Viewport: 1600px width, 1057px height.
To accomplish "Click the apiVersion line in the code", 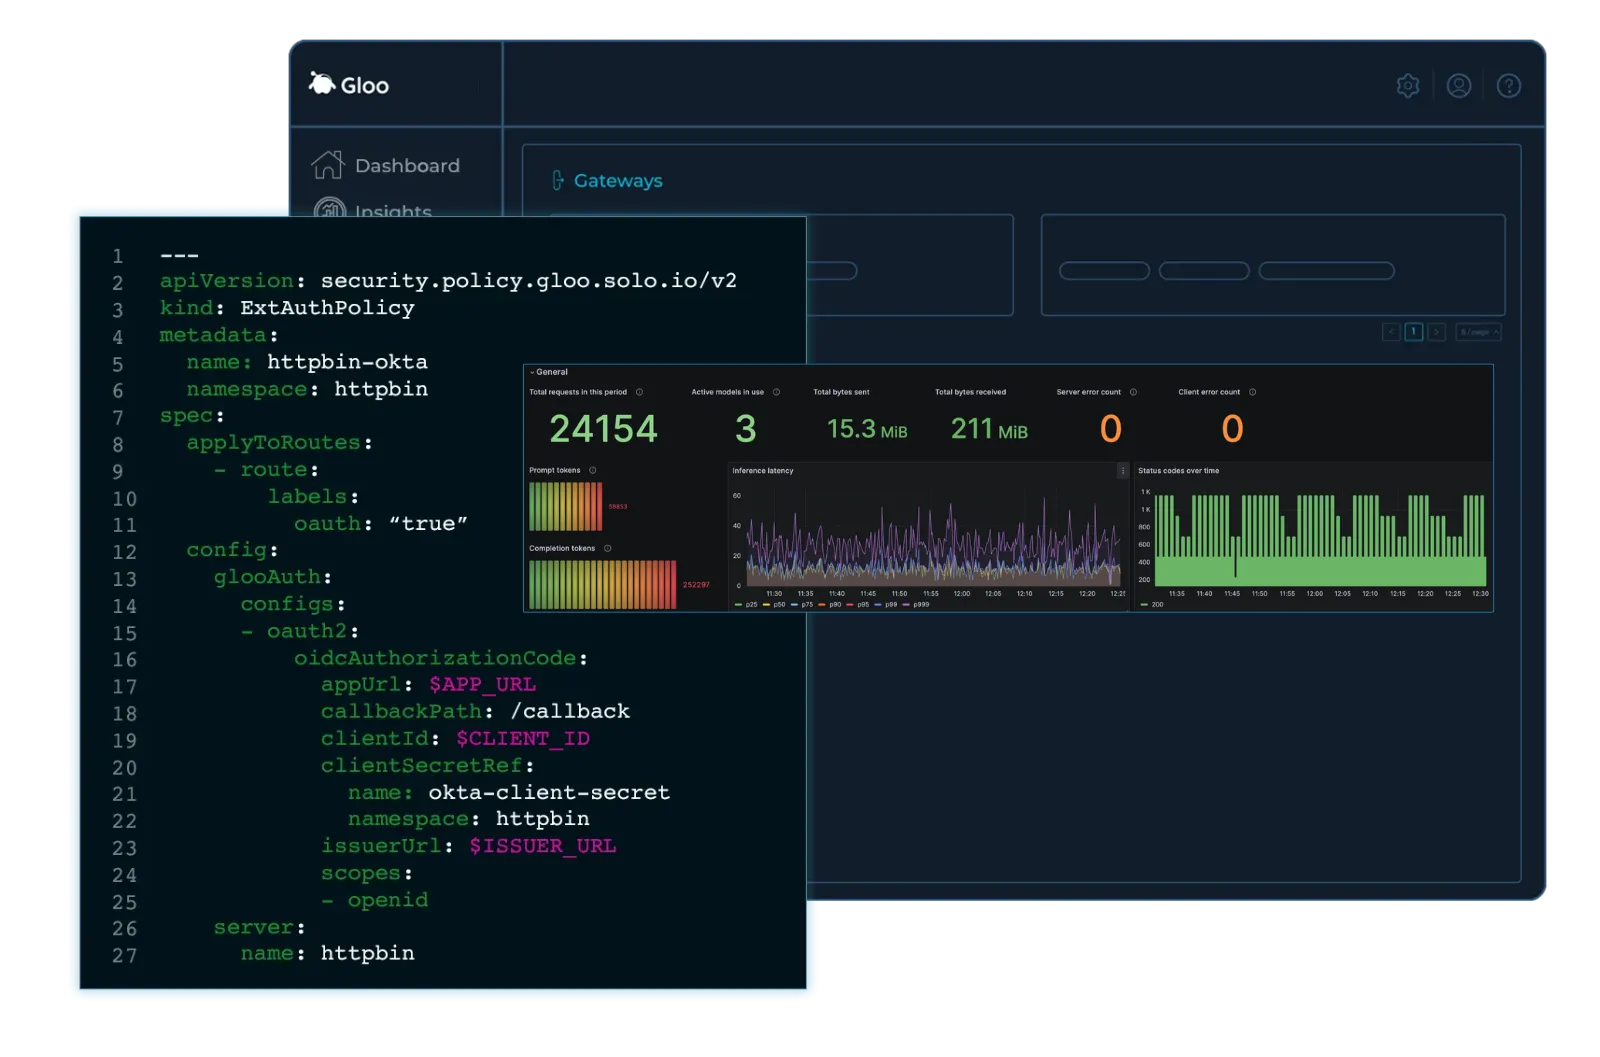I will point(448,281).
